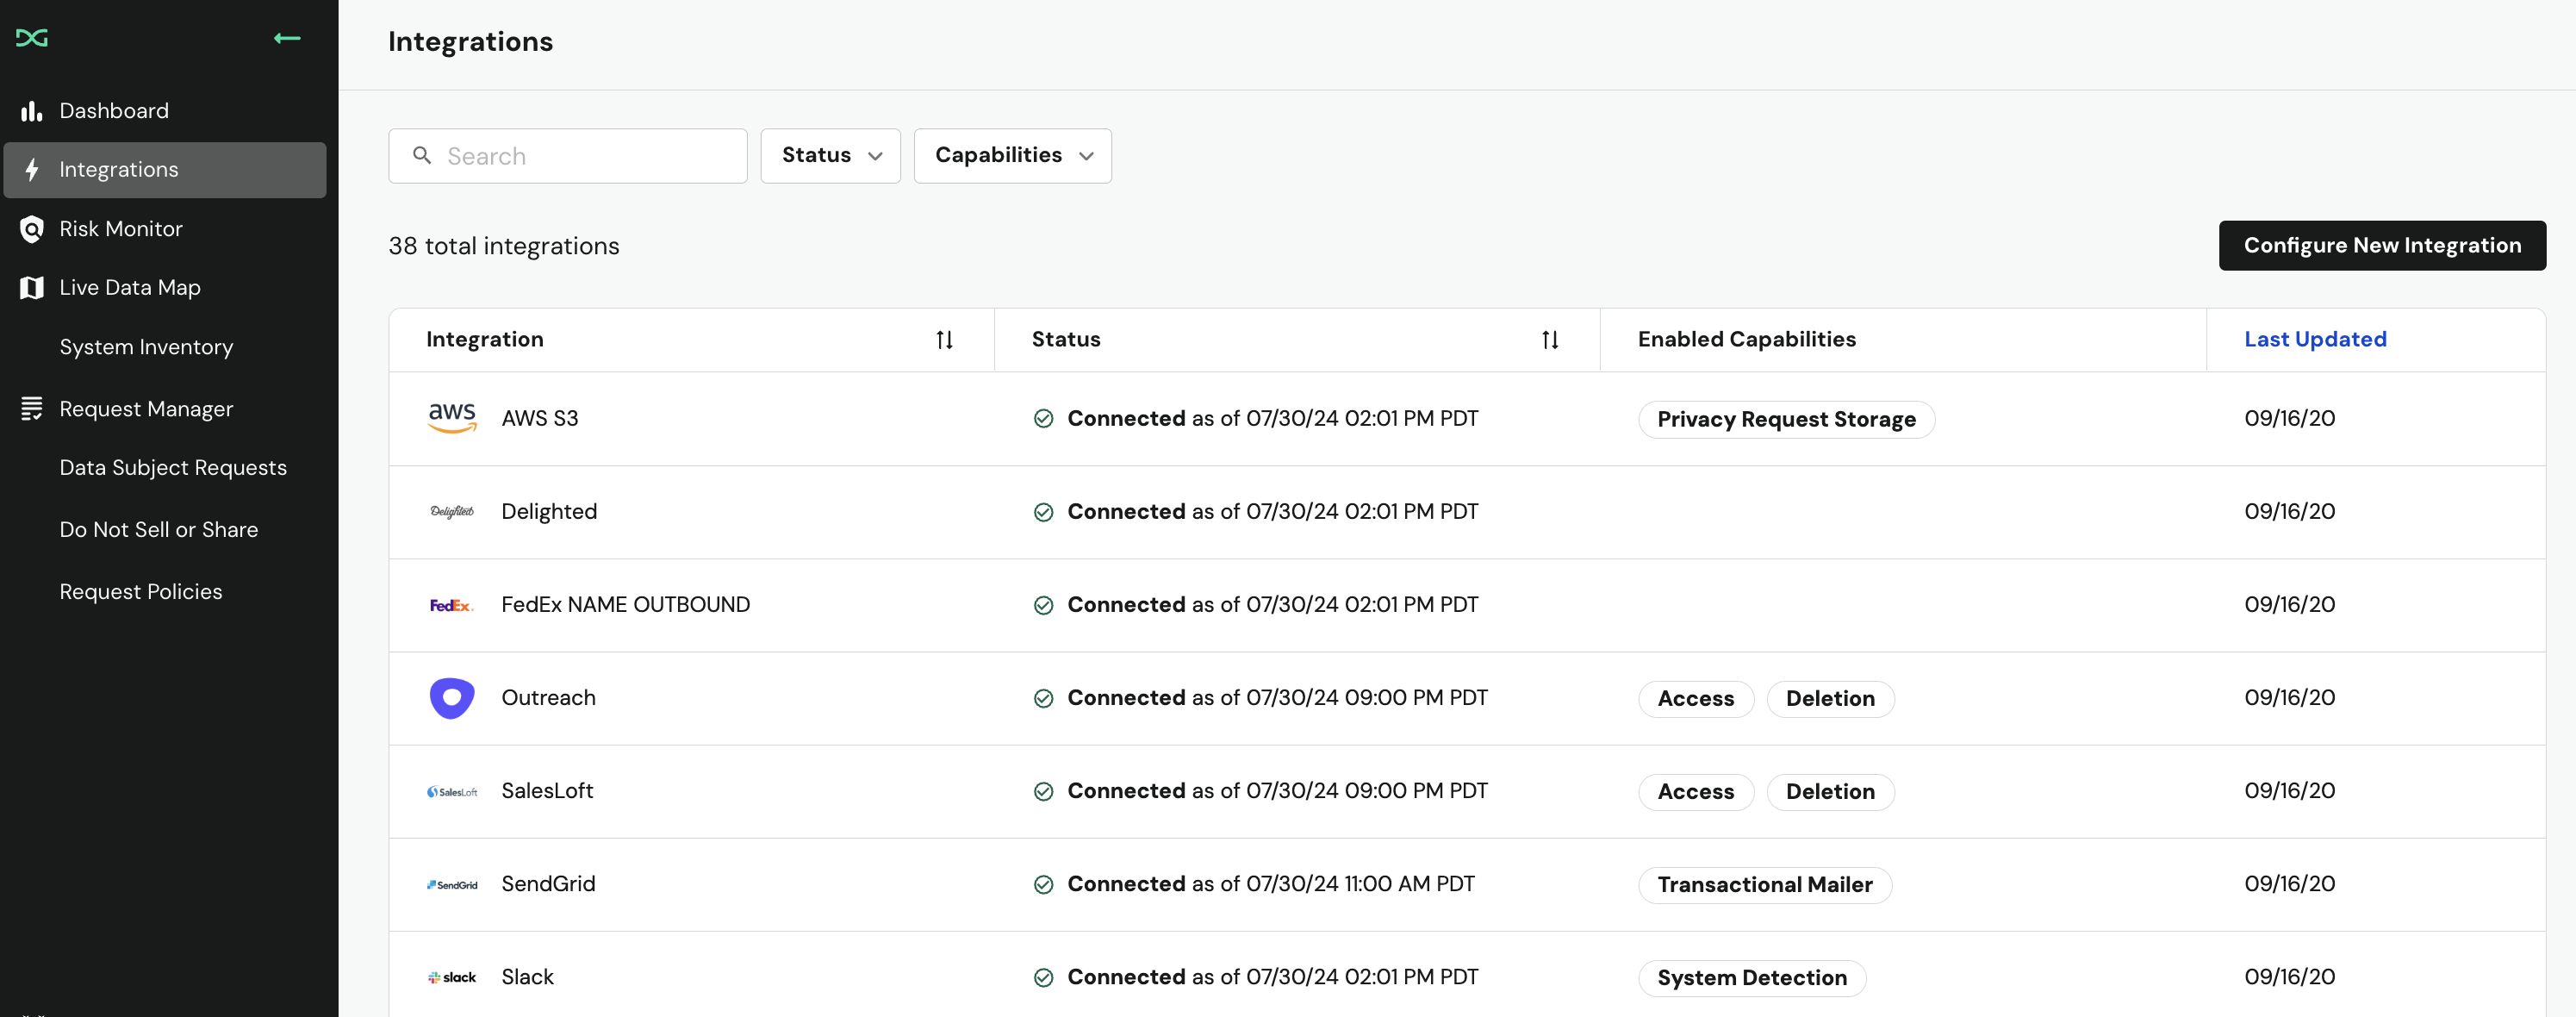Sort table by Integration column arrows
This screenshot has height=1017, width=2576.
944,340
